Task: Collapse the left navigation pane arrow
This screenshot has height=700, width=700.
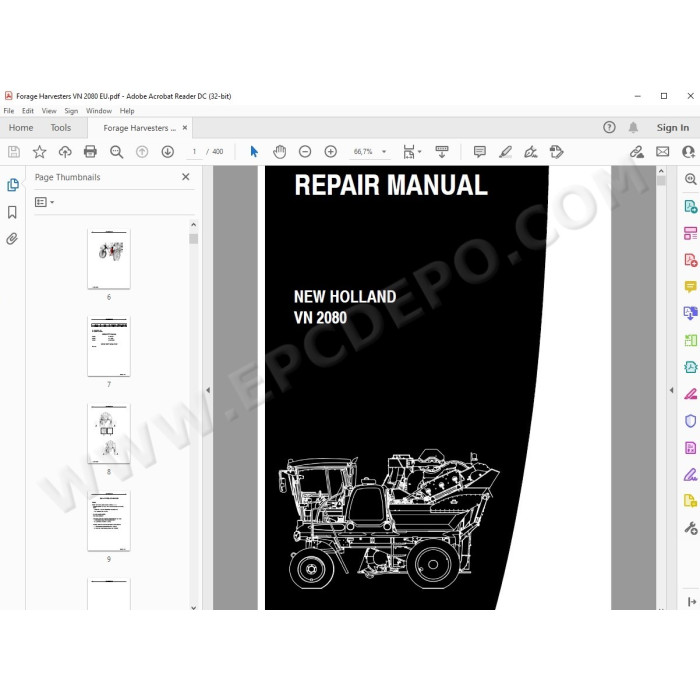Action: [x=208, y=390]
